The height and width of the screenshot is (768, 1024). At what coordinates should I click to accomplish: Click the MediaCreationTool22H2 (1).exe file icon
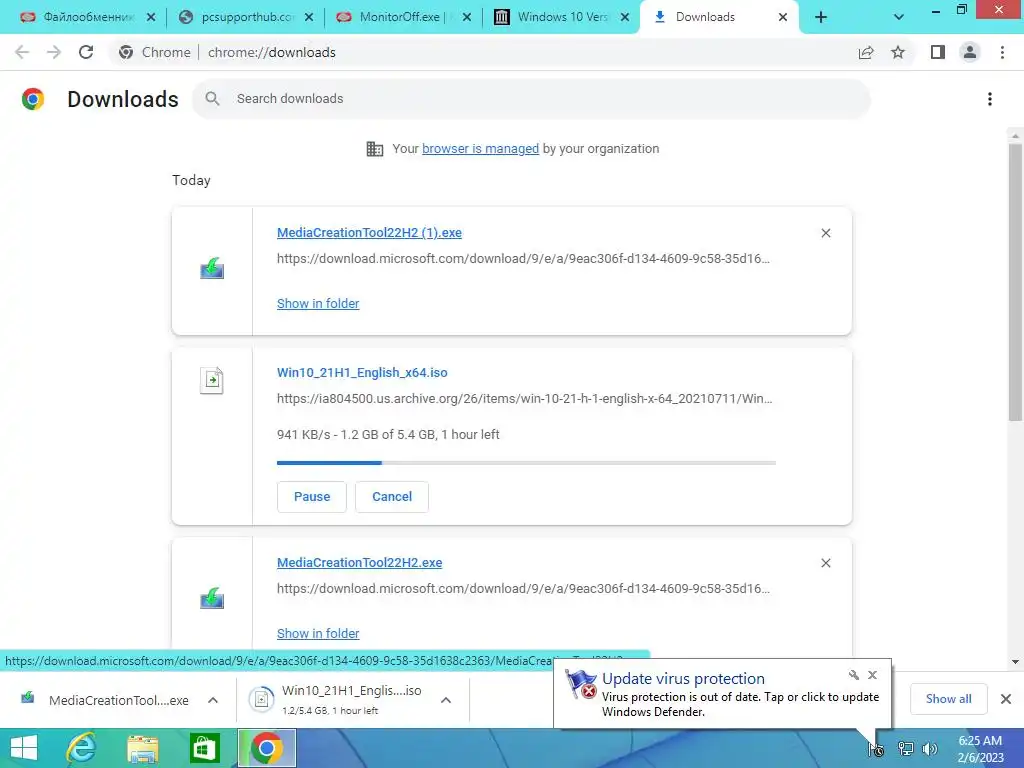pyautogui.click(x=212, y=268)
